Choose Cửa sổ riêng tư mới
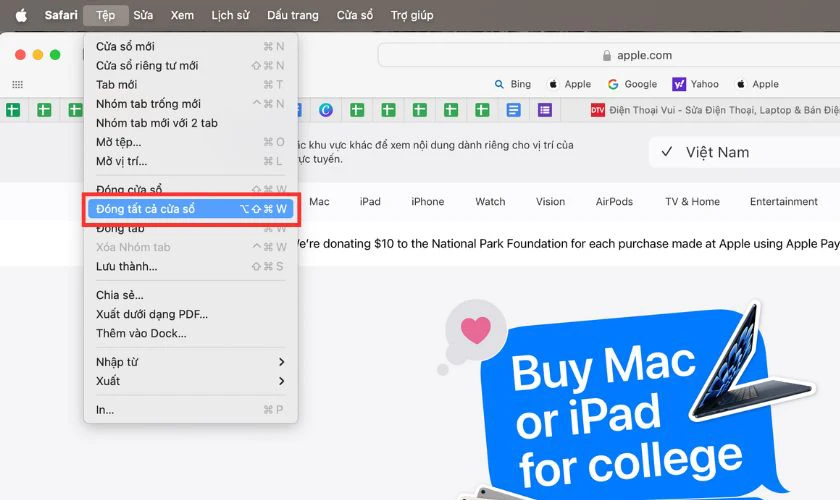Image resolution: width=840 pixels, height=500 pixels. click(x=190, y=65)
